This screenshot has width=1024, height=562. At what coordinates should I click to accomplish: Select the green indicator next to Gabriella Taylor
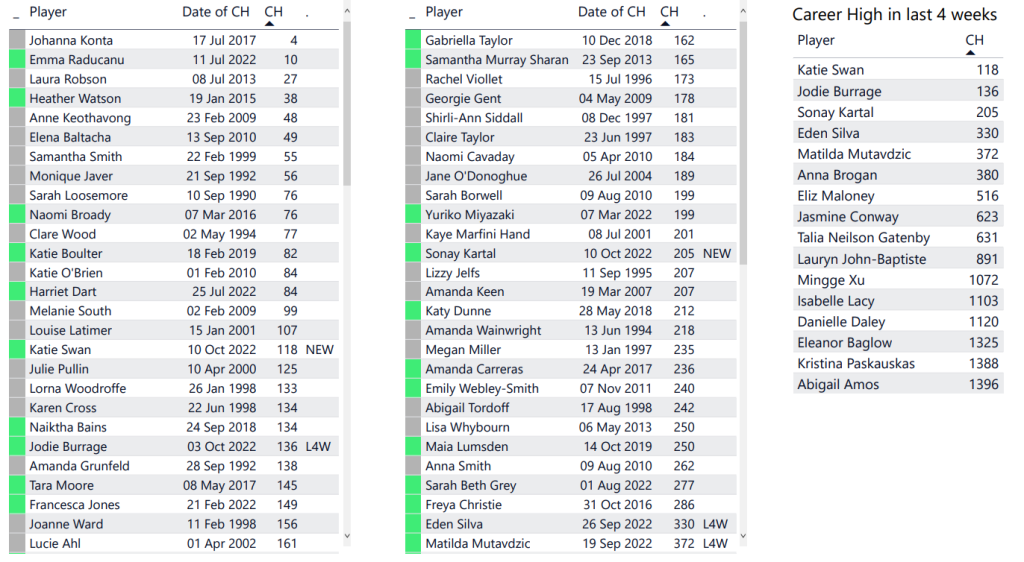pos(412,41)
